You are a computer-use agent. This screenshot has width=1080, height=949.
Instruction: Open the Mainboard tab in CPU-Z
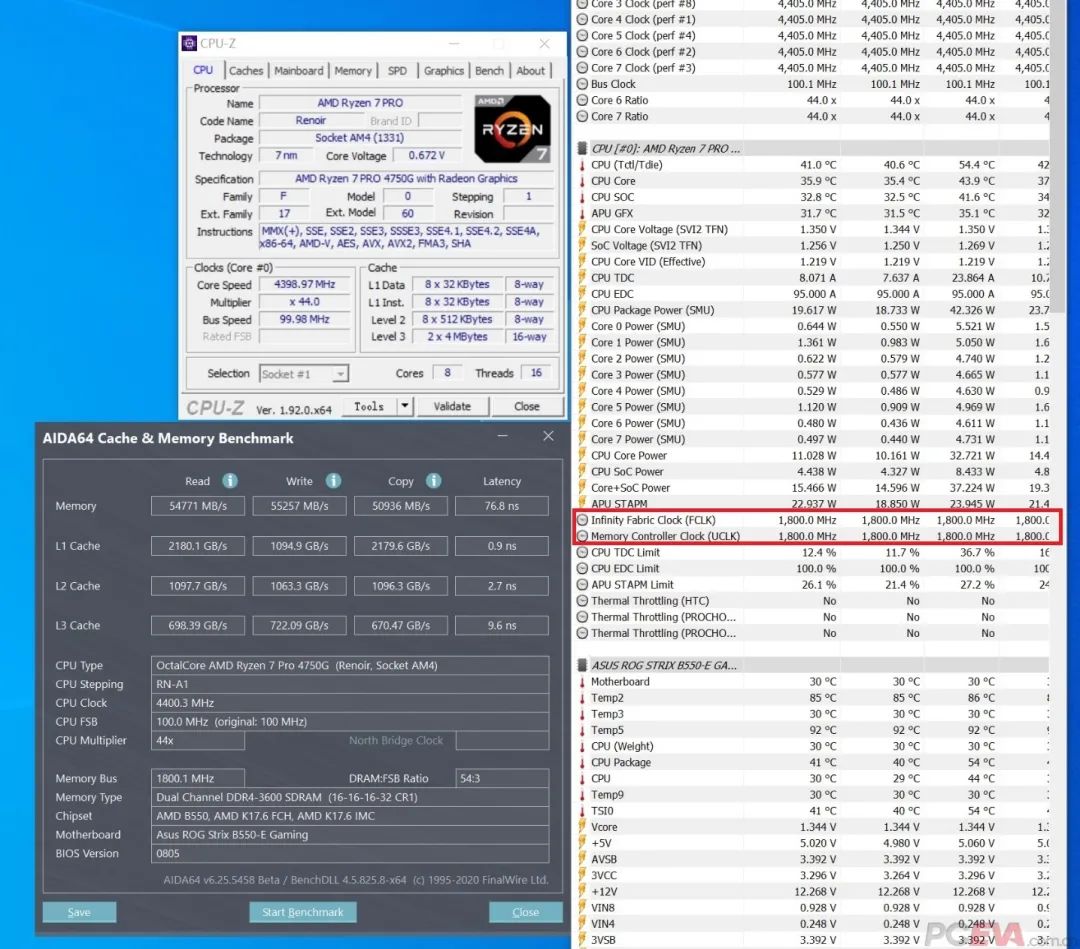[x=298, y=71]
